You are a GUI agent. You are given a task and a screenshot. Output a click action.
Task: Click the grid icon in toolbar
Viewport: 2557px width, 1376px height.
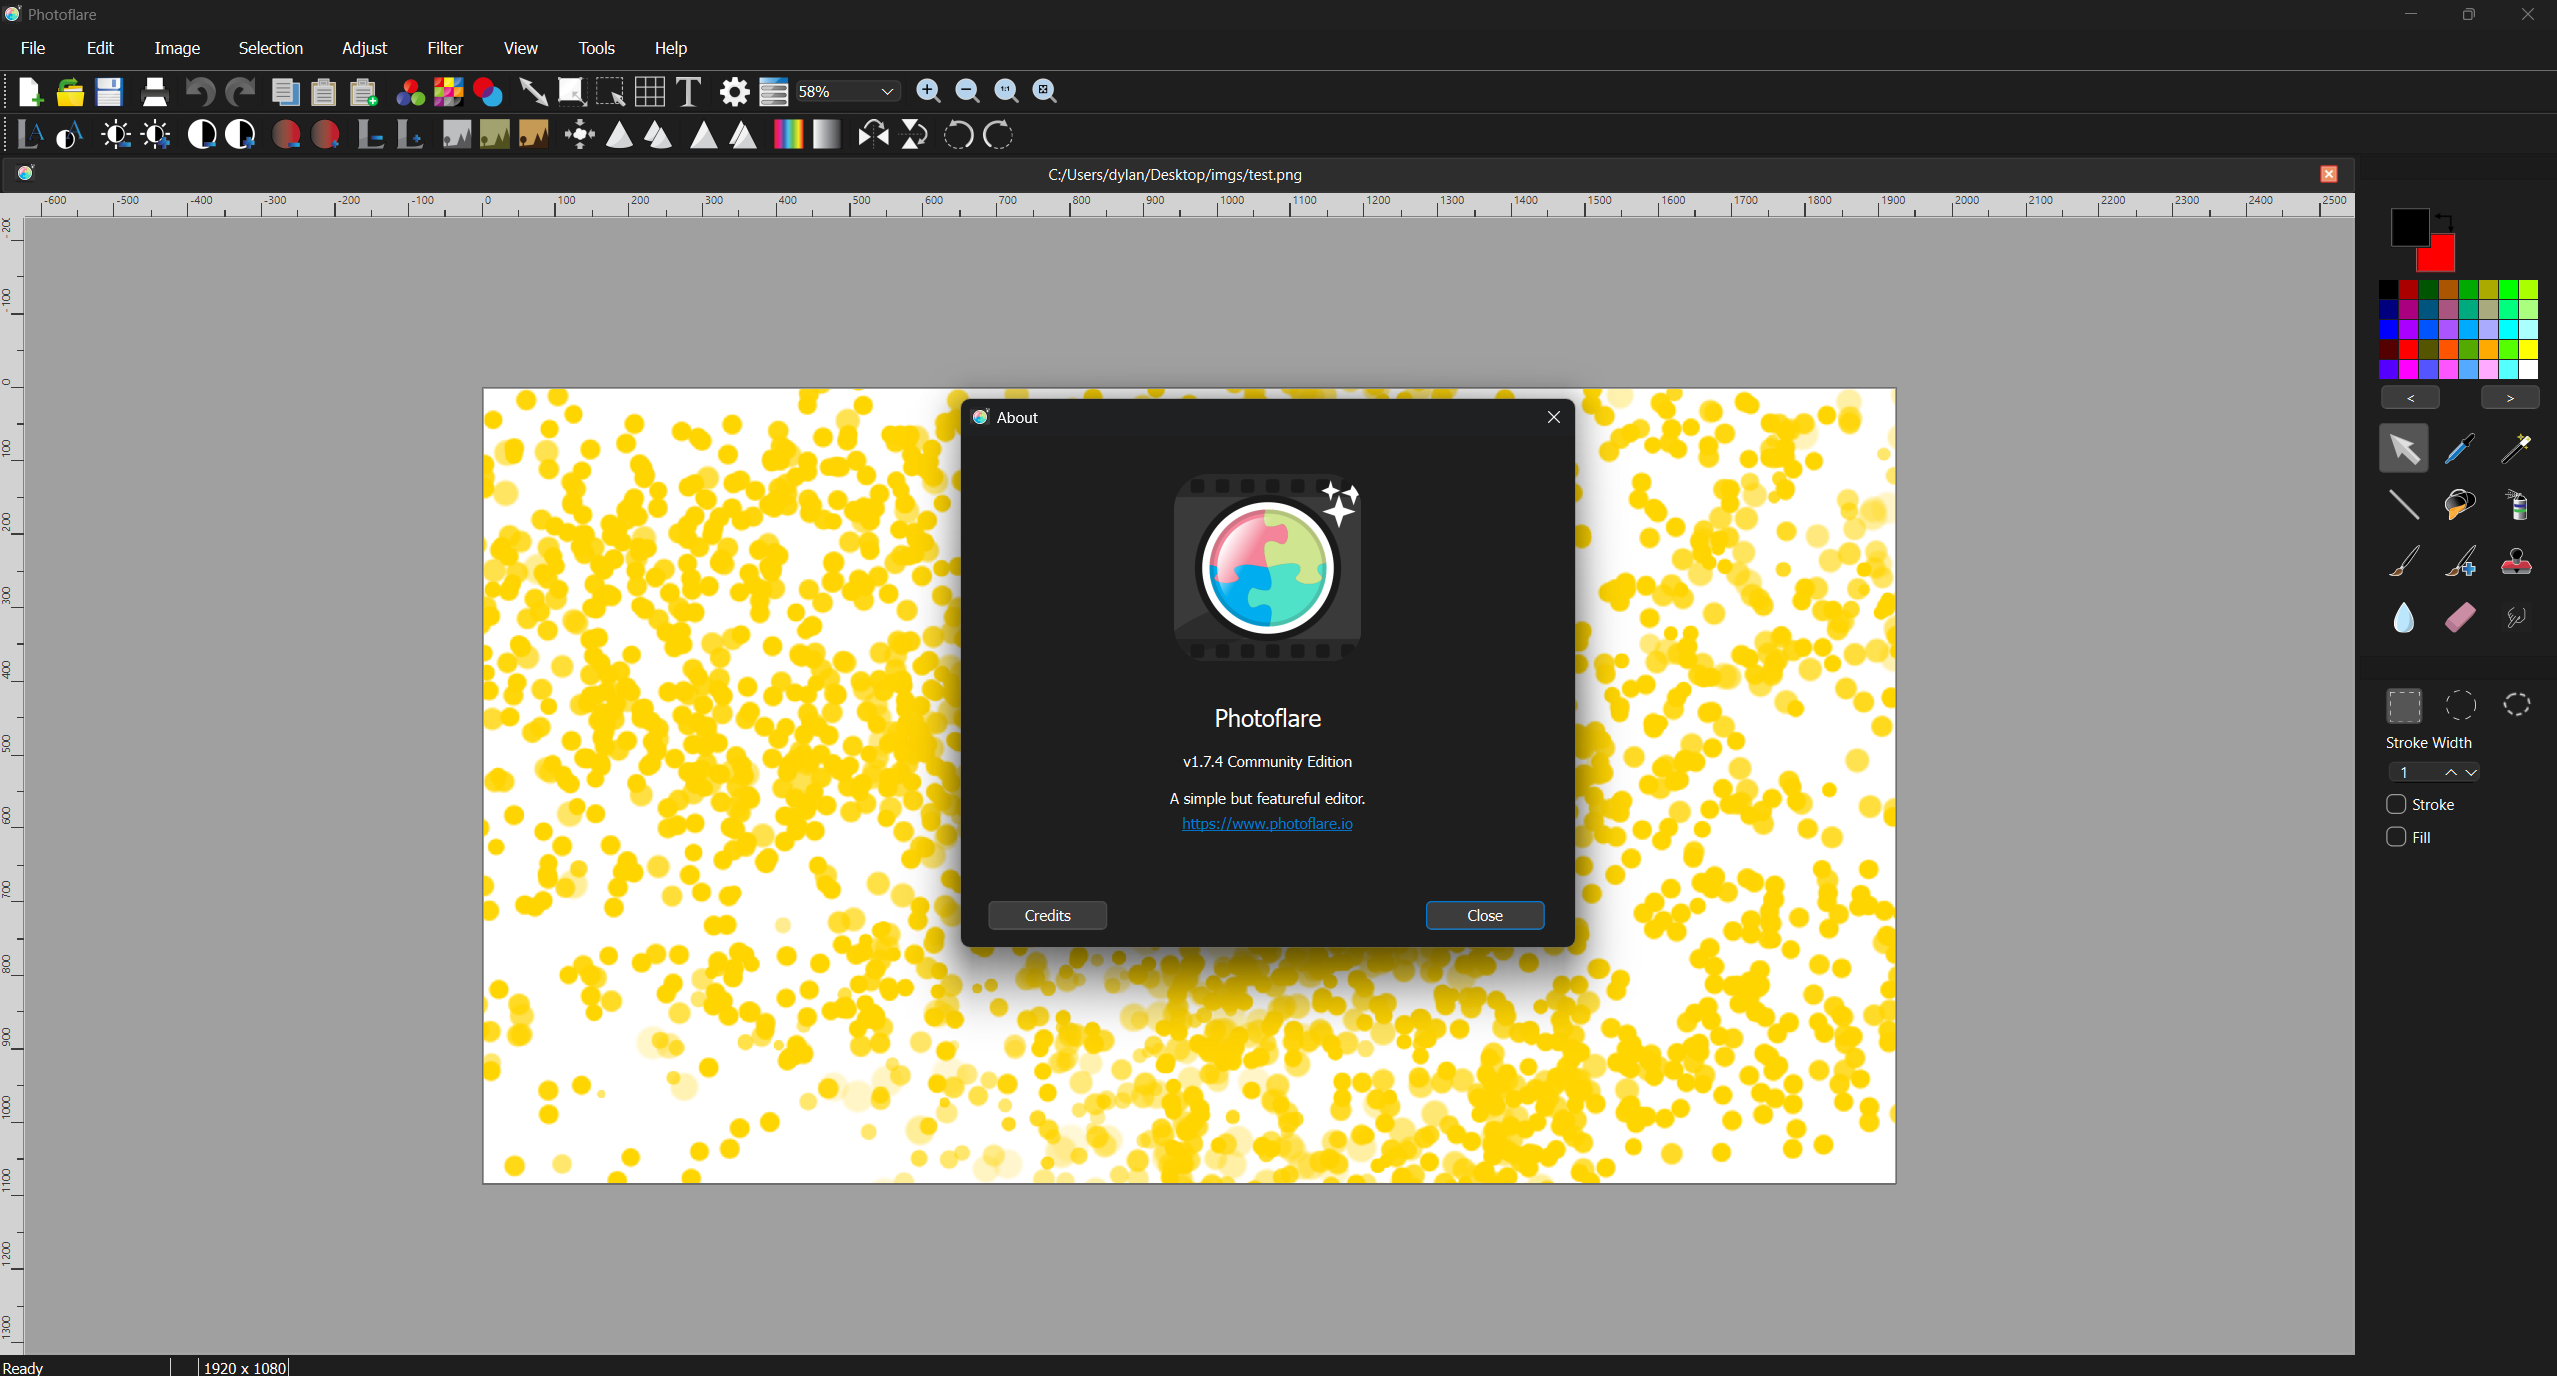[650, 92]
